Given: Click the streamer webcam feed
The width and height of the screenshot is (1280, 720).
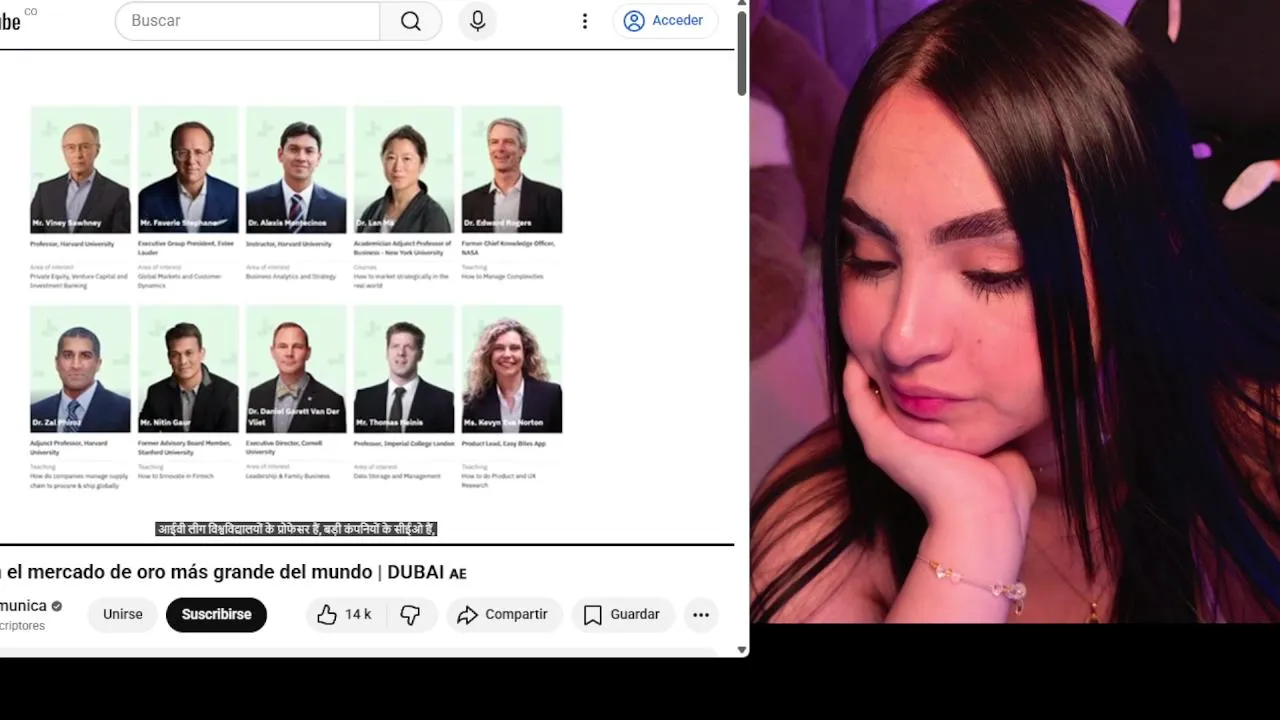Looking at the screenshot, I should pyautogui.click(x=1015, y=311).
